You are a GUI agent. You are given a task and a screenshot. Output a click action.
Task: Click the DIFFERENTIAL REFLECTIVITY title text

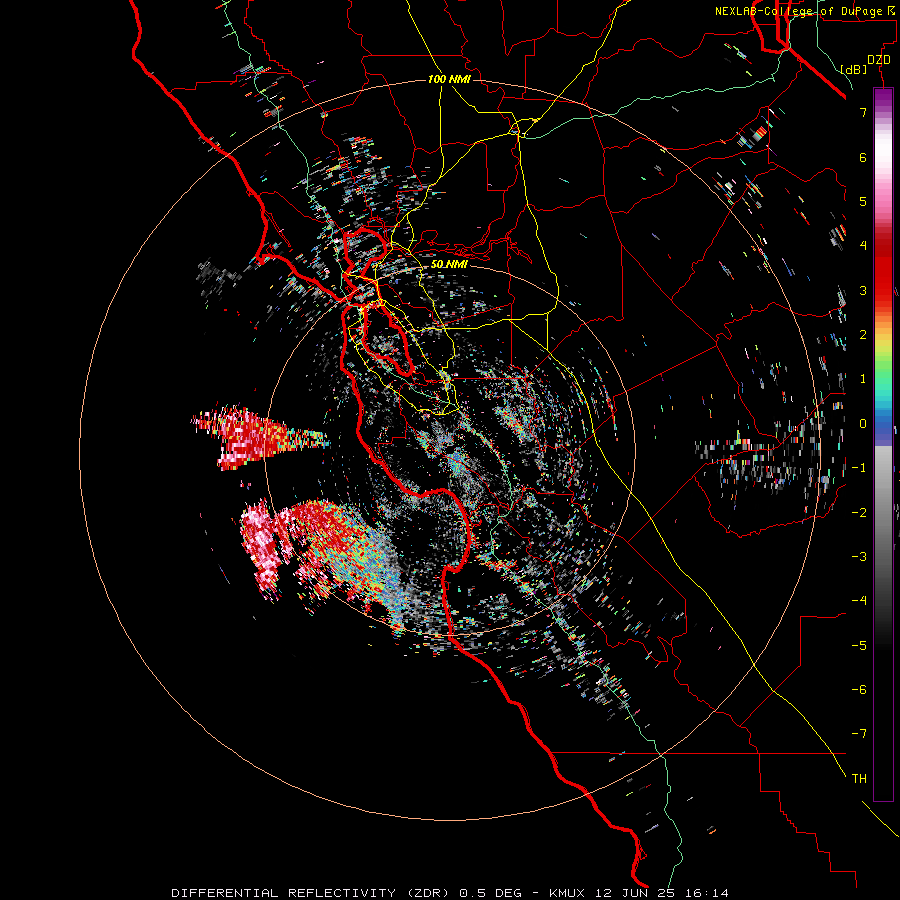(284, 893)
